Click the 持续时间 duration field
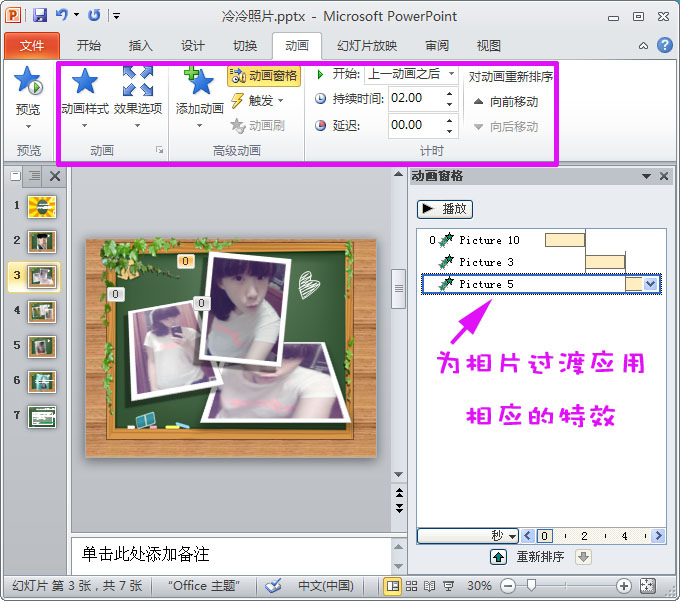680x601 pixels. [x=416, y=98]
